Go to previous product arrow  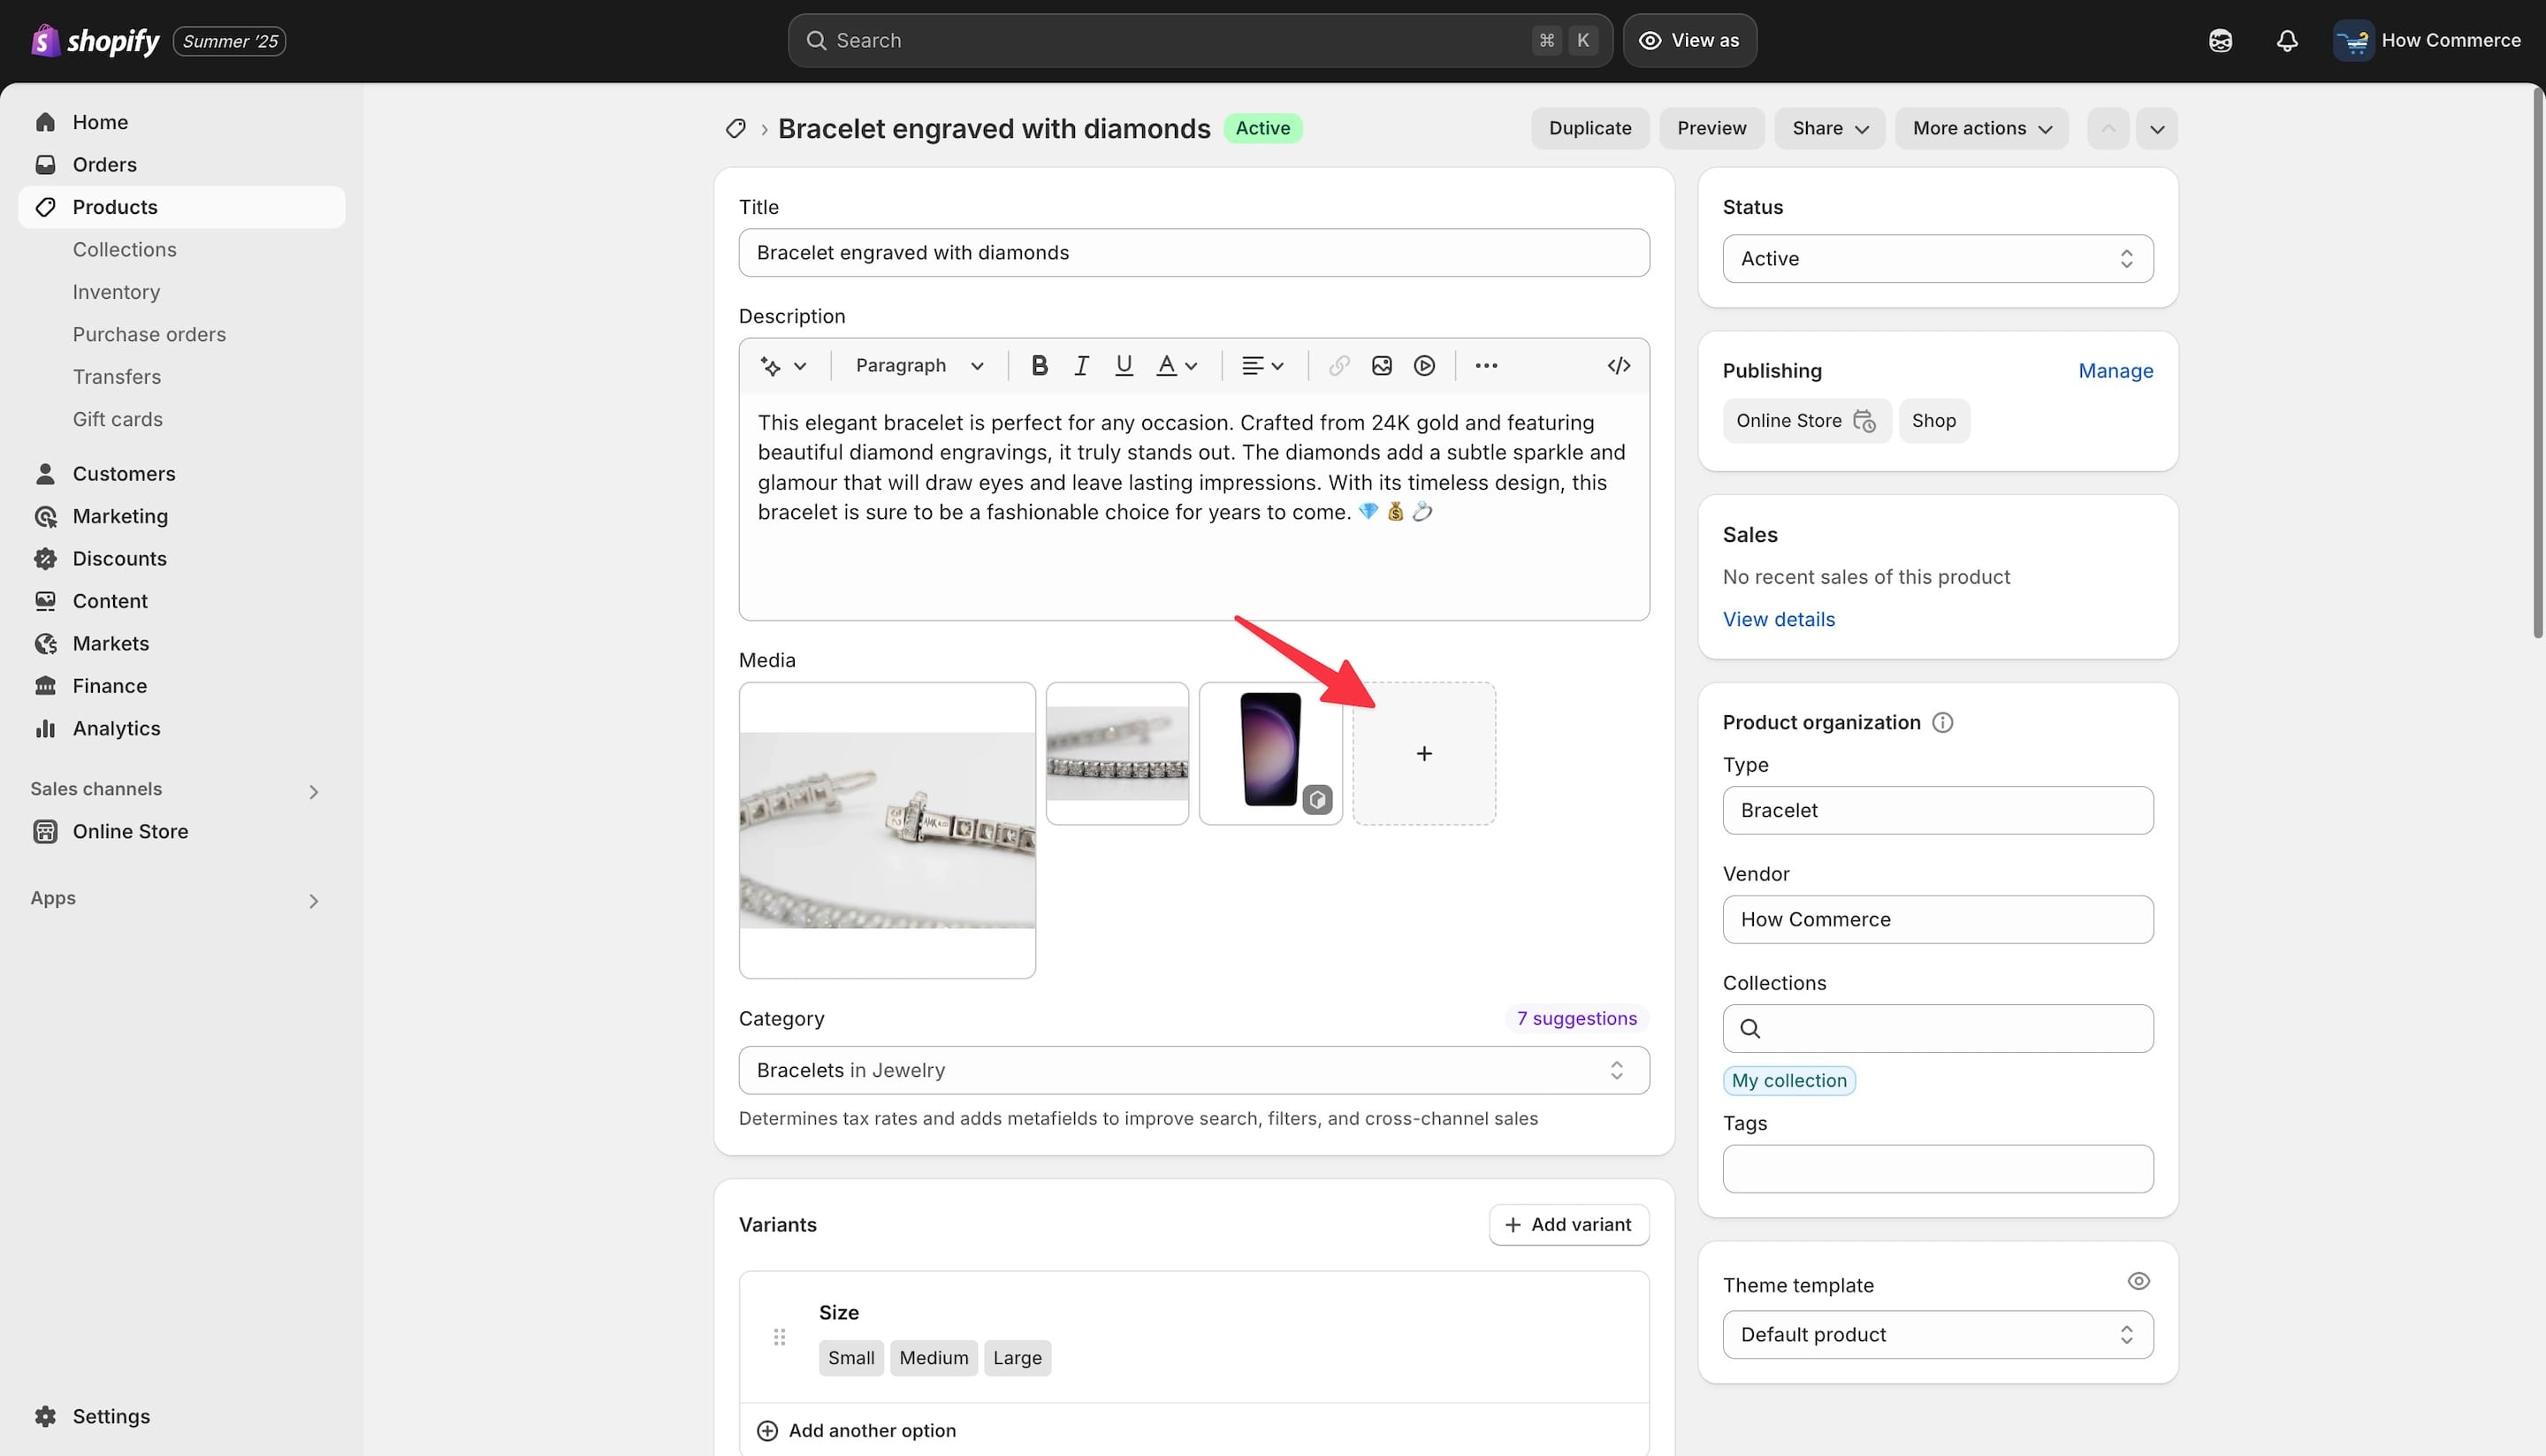(2108, 128)
